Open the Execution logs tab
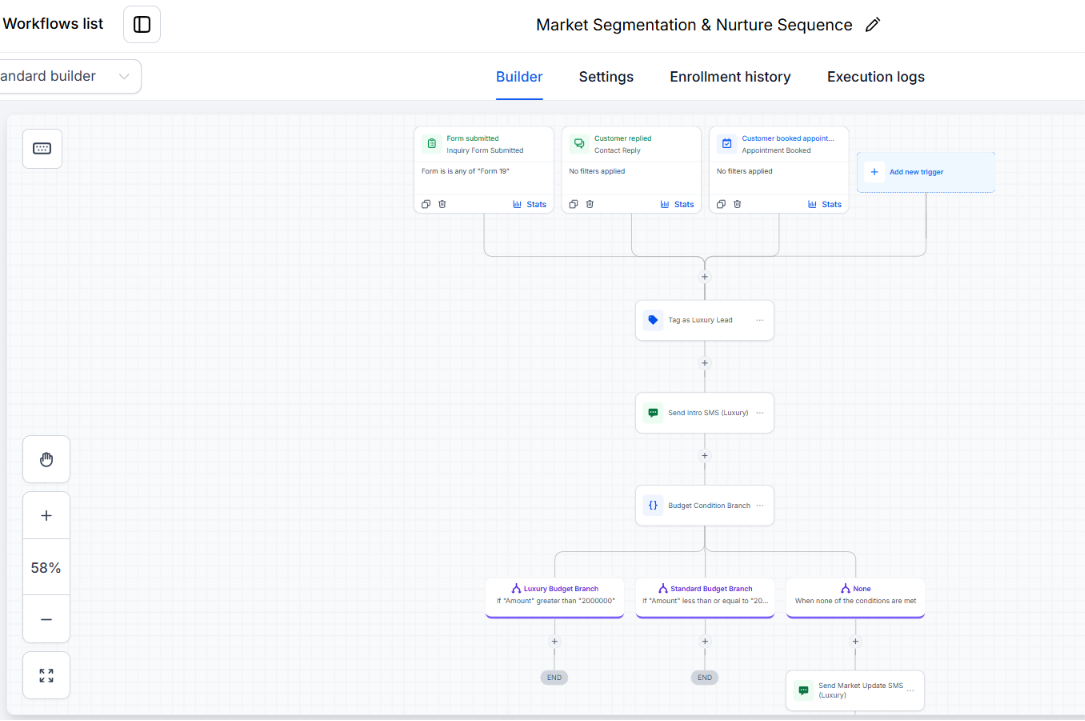1085x721 pixels. (x=875, y=77)
